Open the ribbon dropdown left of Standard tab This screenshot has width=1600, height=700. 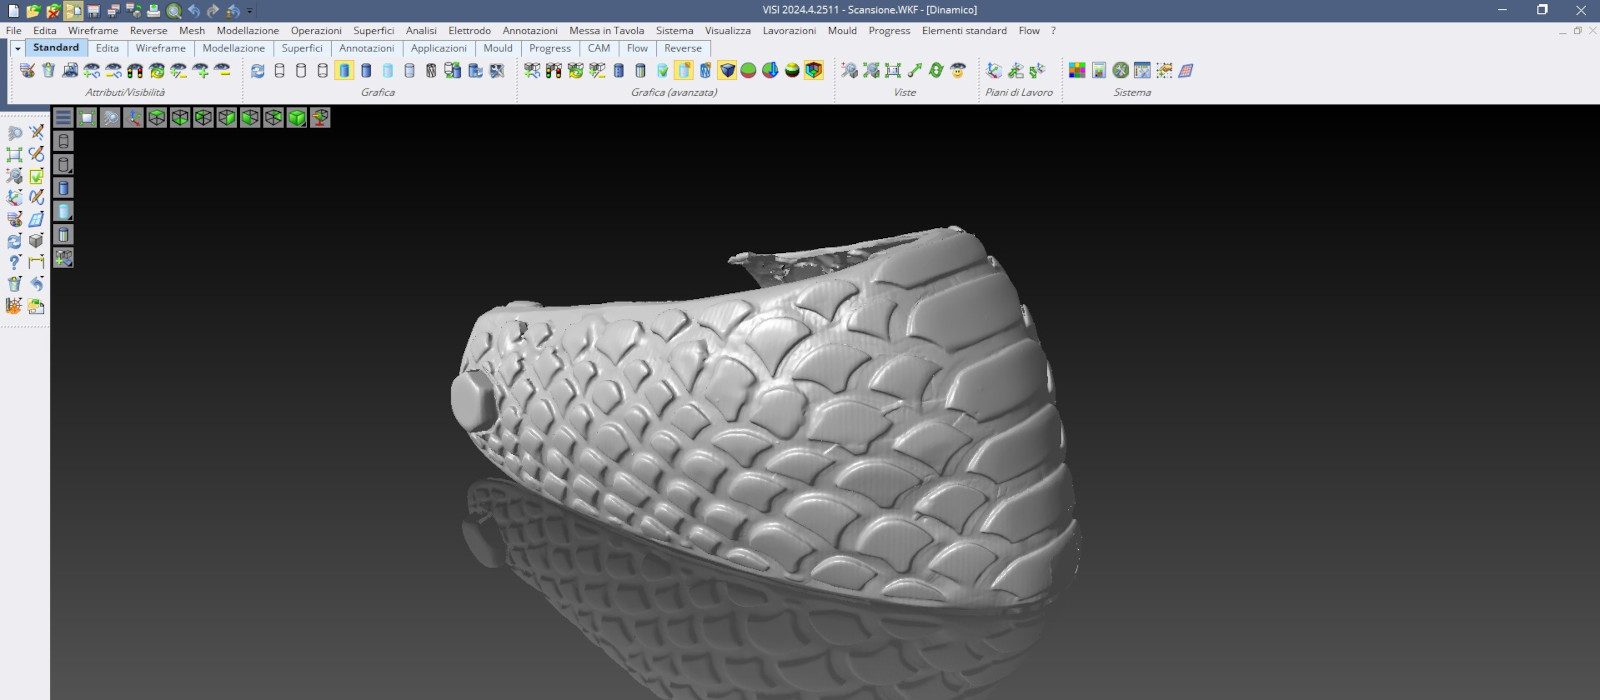point(17,48)
